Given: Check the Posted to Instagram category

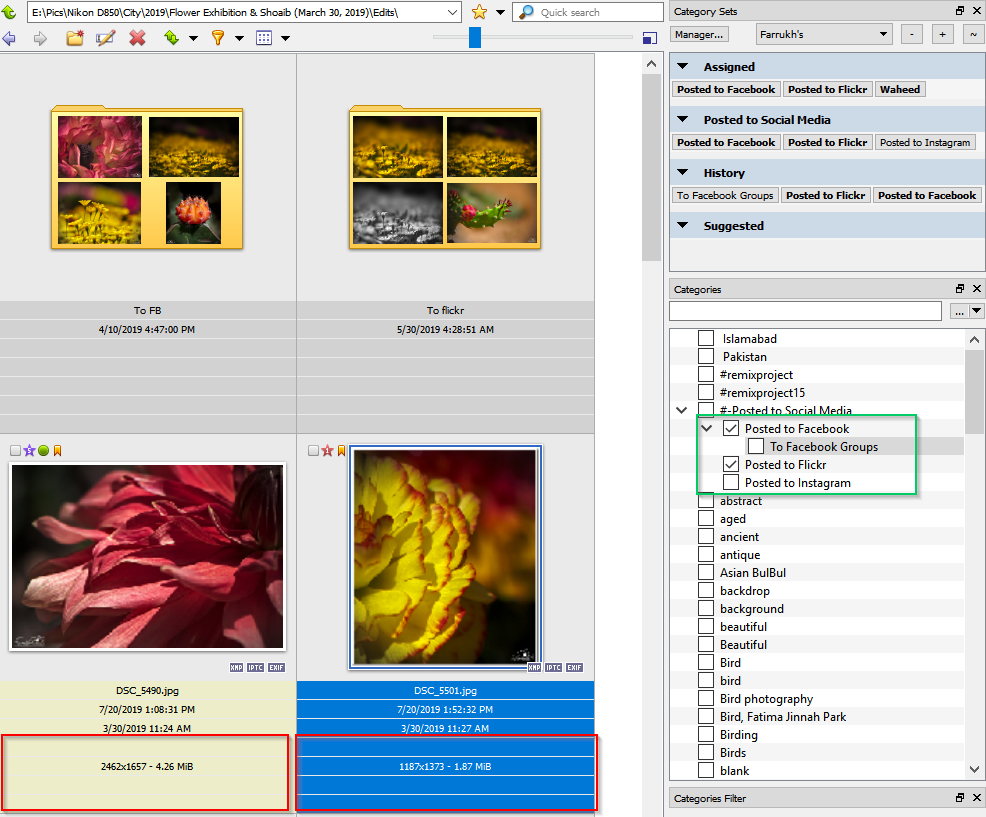Looking at the screenshot, I should [x=731, y=483].
